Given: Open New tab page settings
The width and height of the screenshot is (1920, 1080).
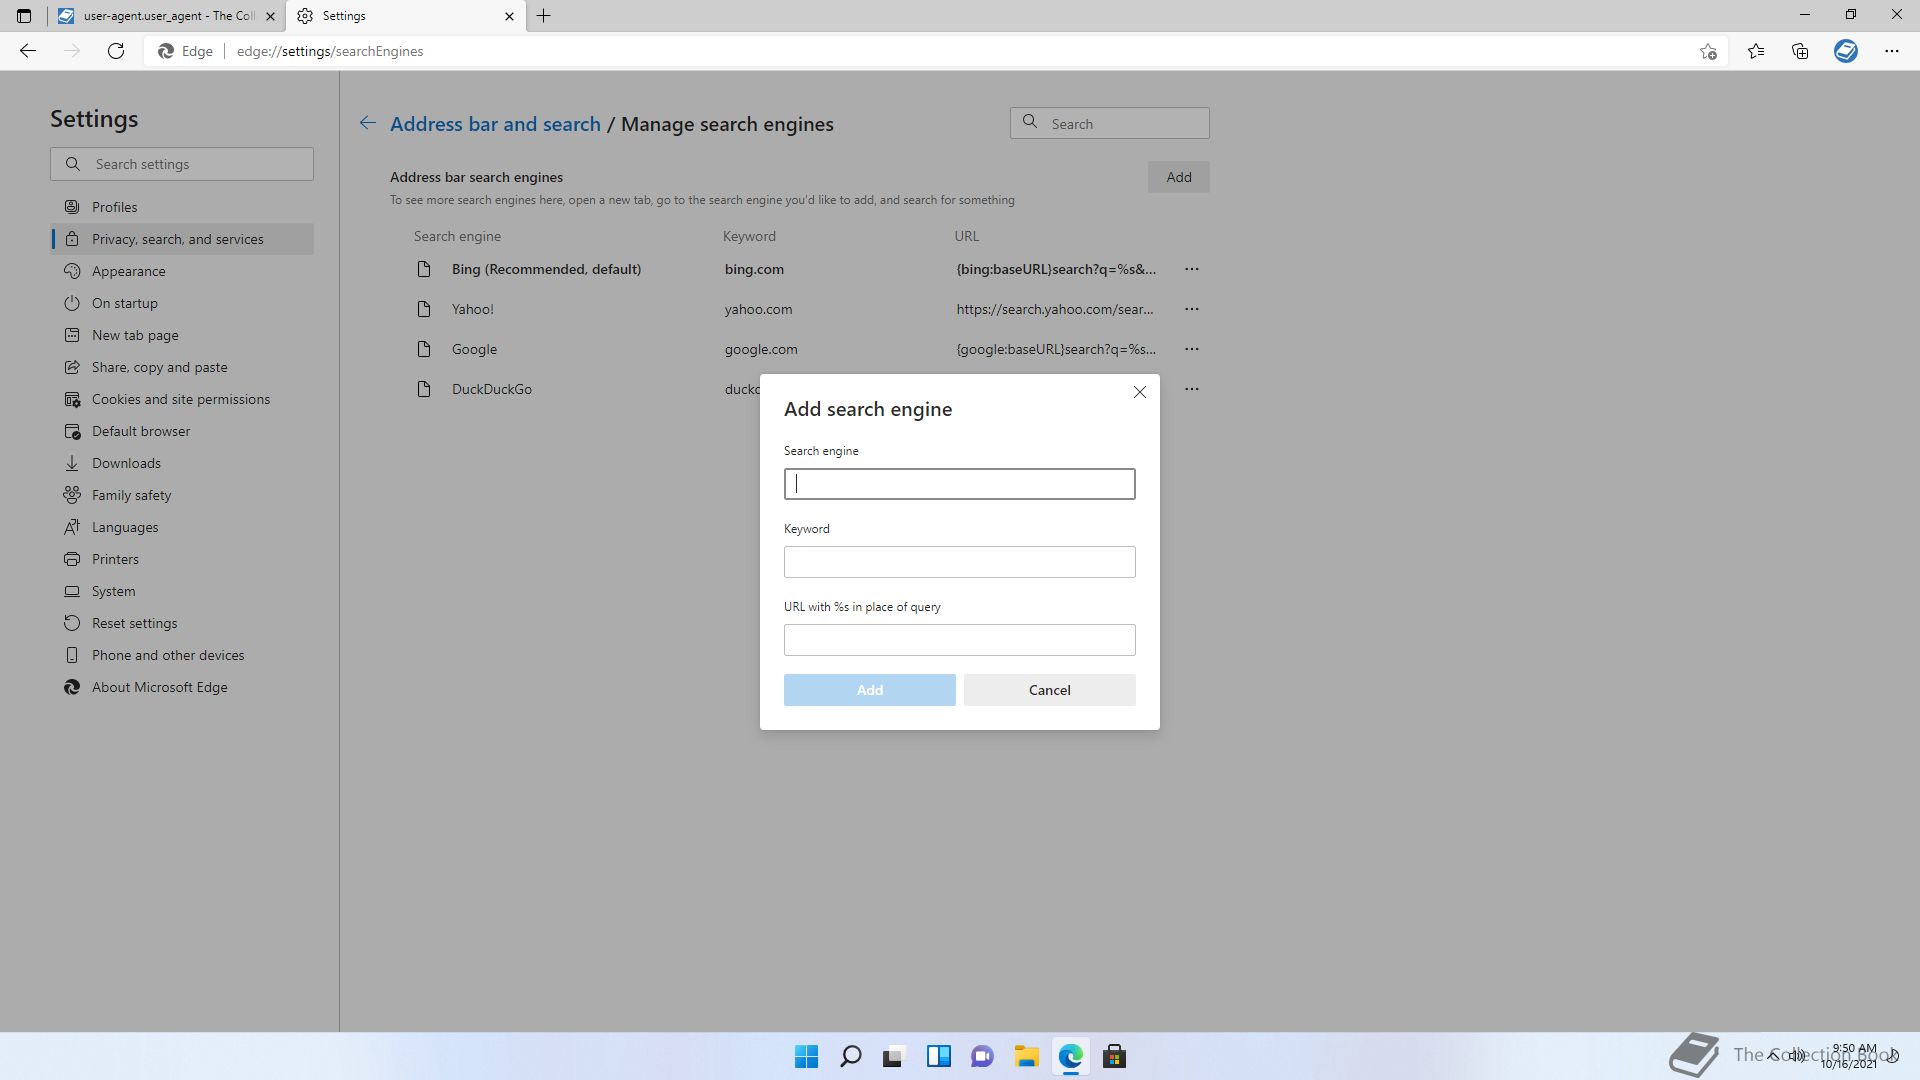Looking at the screenshot, I should 182,335.
